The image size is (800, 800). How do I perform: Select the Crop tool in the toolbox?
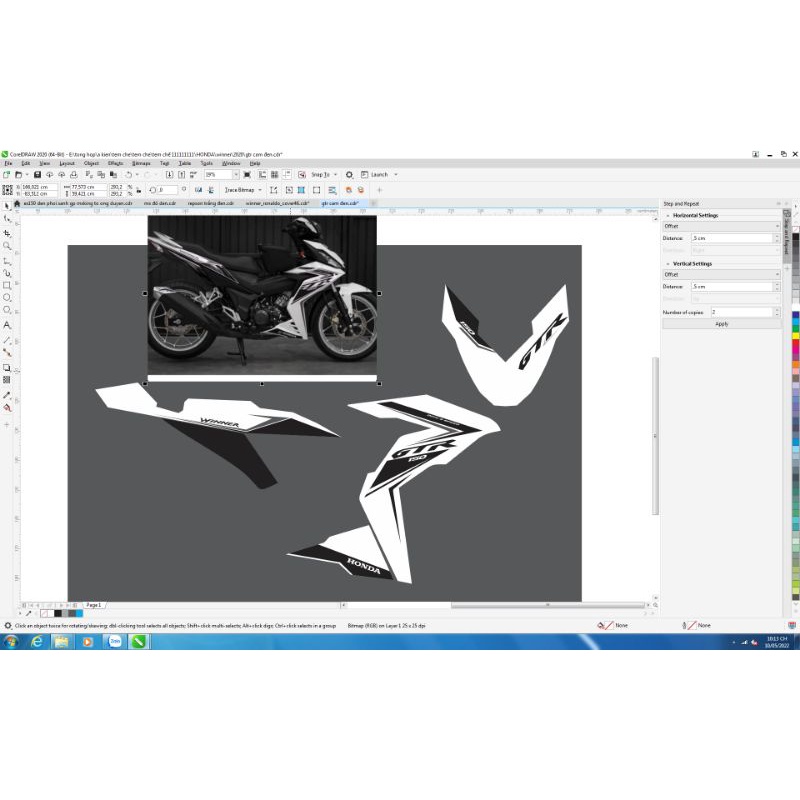tap(7, 232)
